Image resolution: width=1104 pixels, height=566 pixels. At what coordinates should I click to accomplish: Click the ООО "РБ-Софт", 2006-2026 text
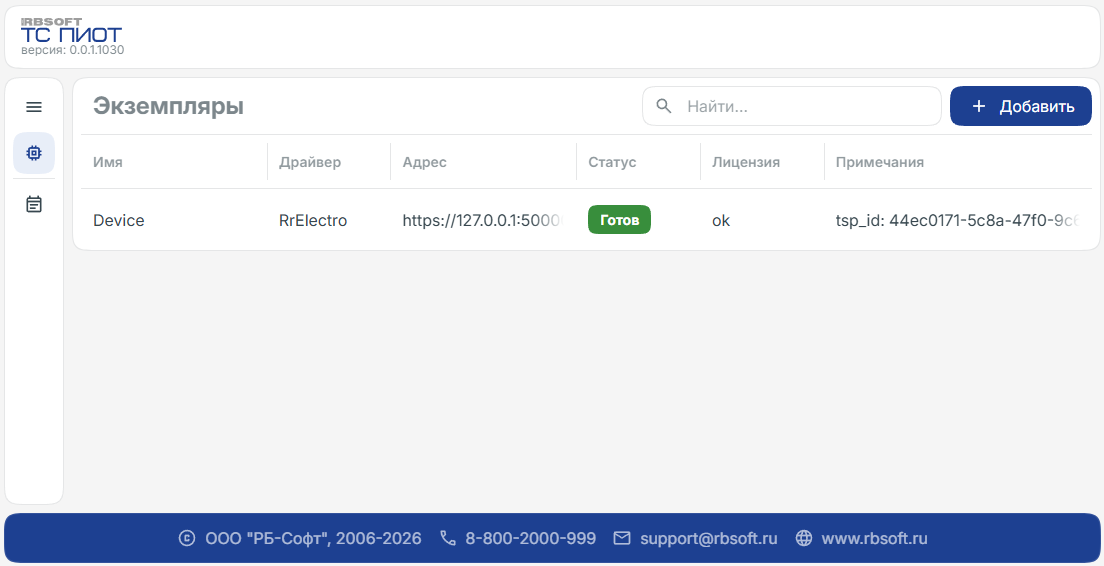coord(313,539)
